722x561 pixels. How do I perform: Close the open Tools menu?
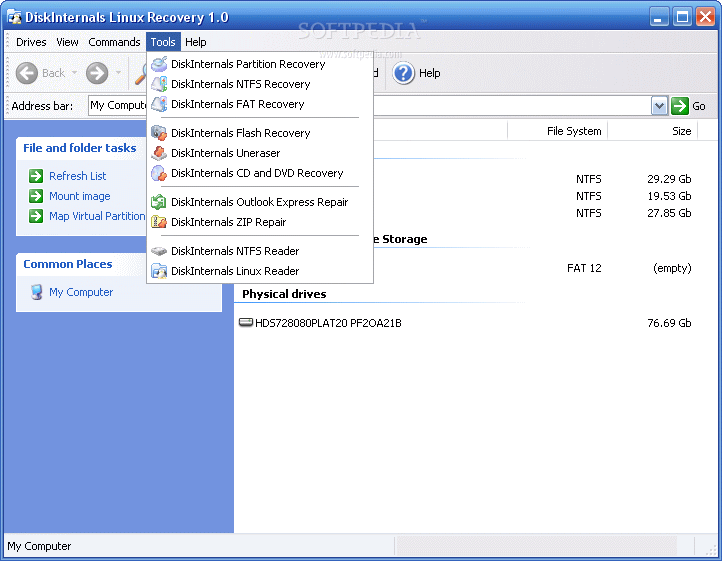pos(163,42)
